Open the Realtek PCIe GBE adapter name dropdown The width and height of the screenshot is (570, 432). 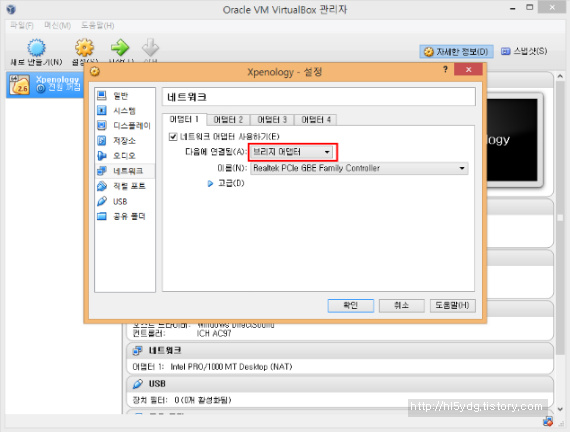tap(359, 168)
